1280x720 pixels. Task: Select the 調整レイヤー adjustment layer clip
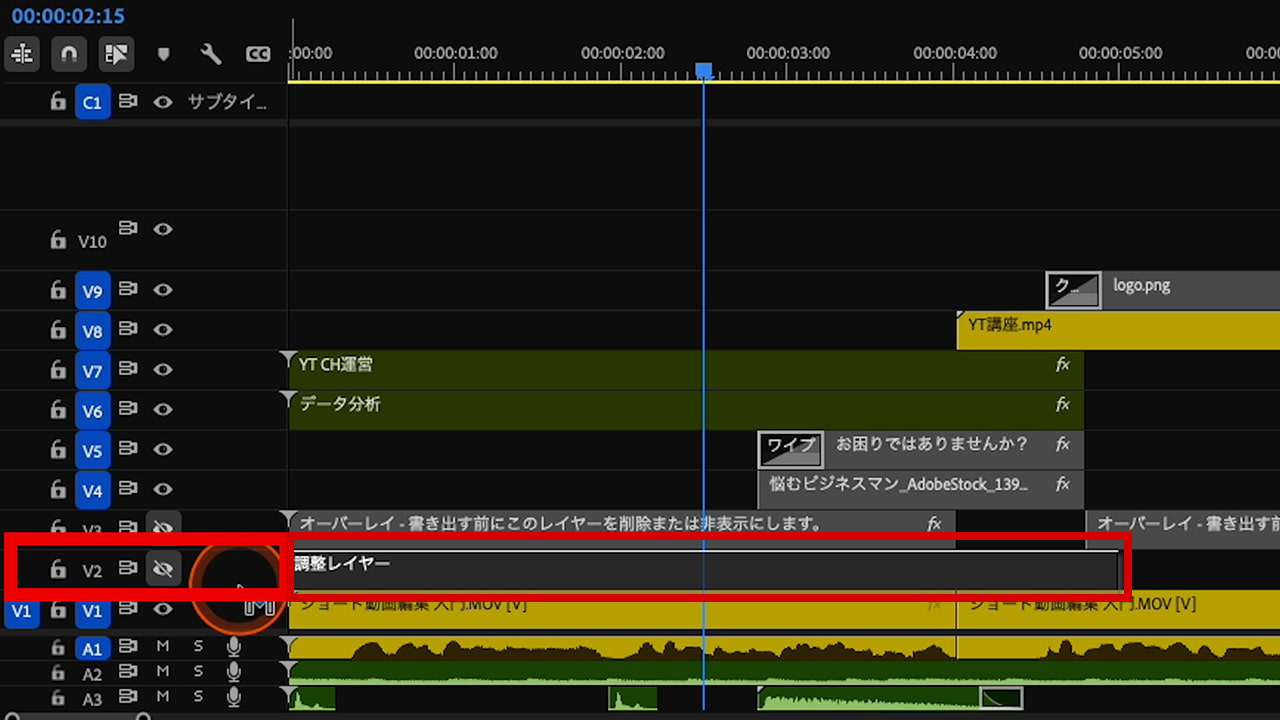[x=704, y=569]
